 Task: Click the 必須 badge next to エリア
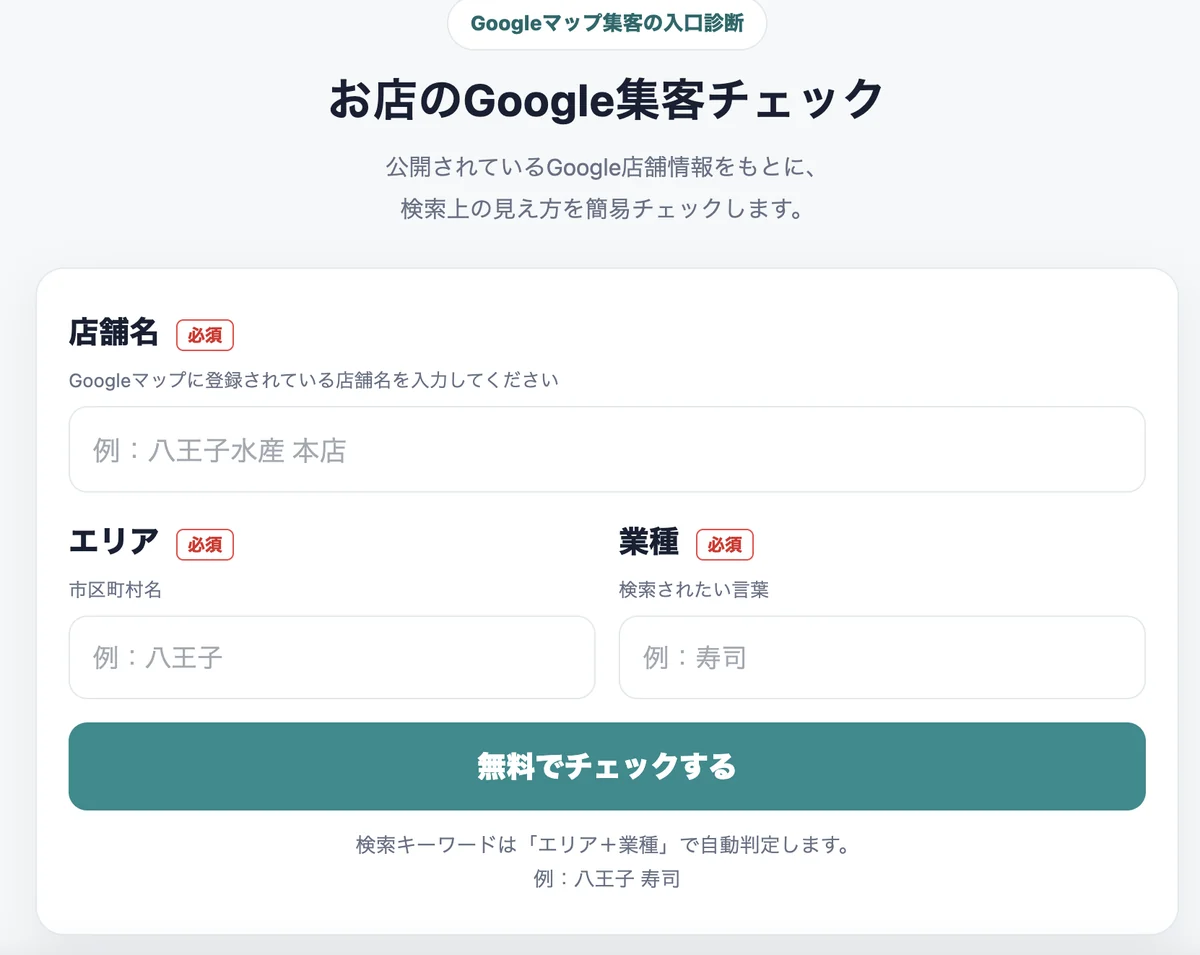click(205, 545)
